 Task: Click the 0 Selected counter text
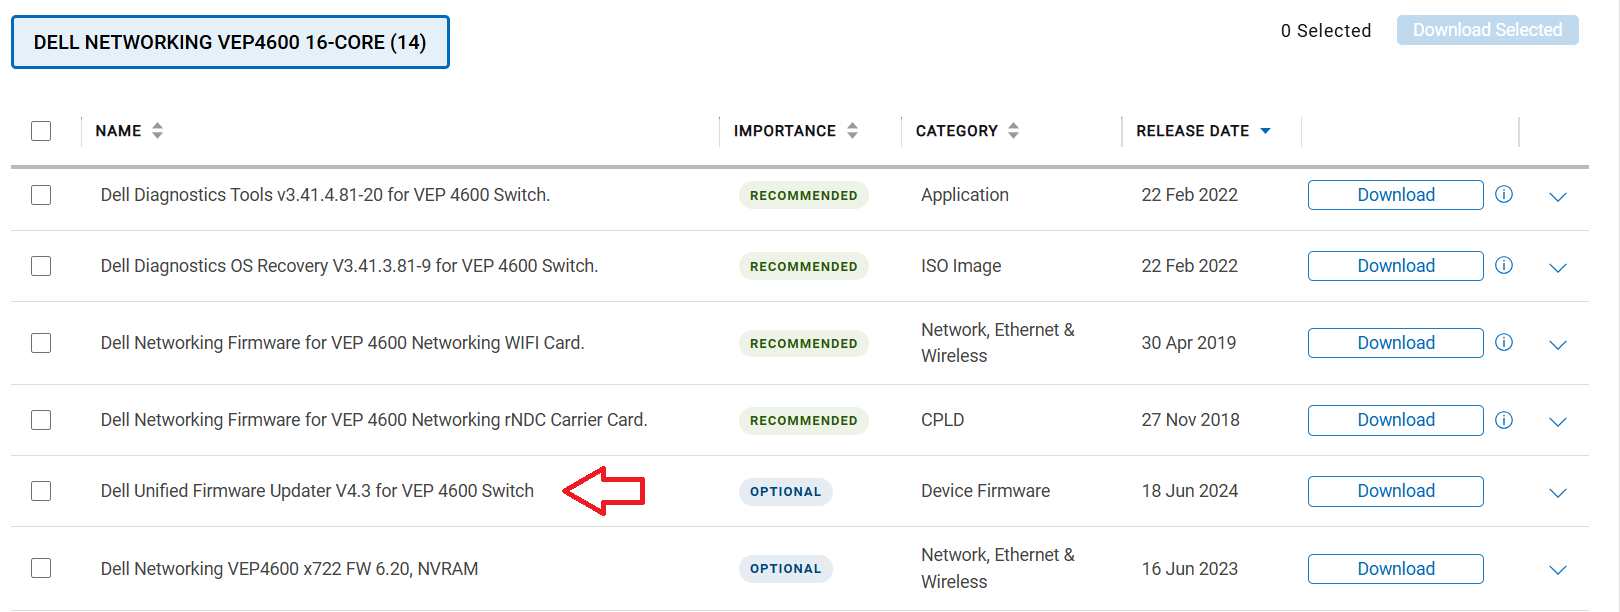1326,31
